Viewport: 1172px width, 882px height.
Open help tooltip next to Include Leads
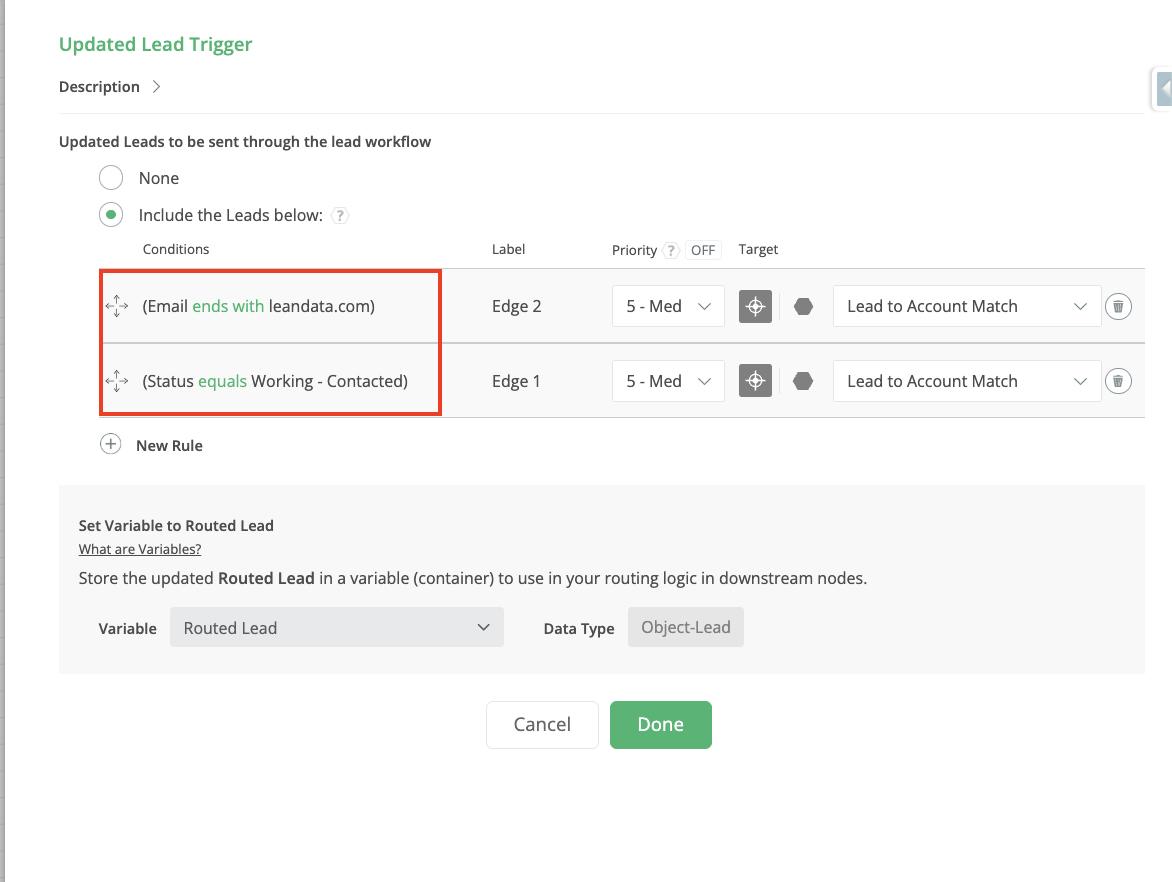point(340,215)
